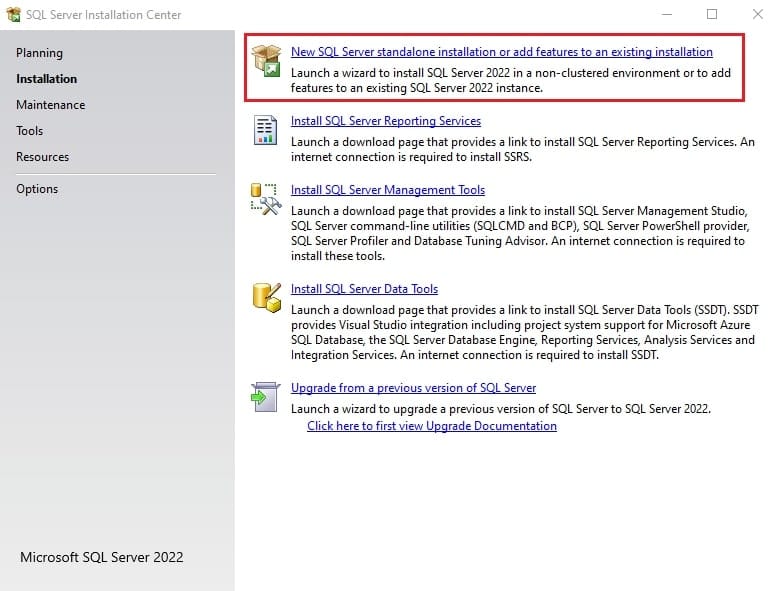This screenshot has width=781, height=591.
Task: Open the Tools section
Action: coord(29,130)
